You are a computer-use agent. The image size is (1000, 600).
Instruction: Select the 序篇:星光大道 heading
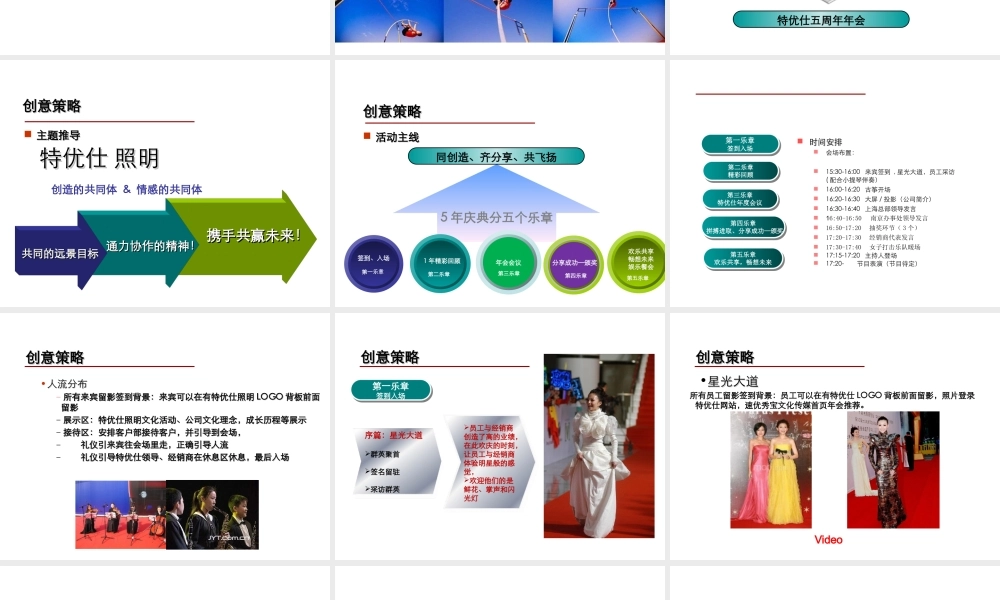[x=393, y=435]
